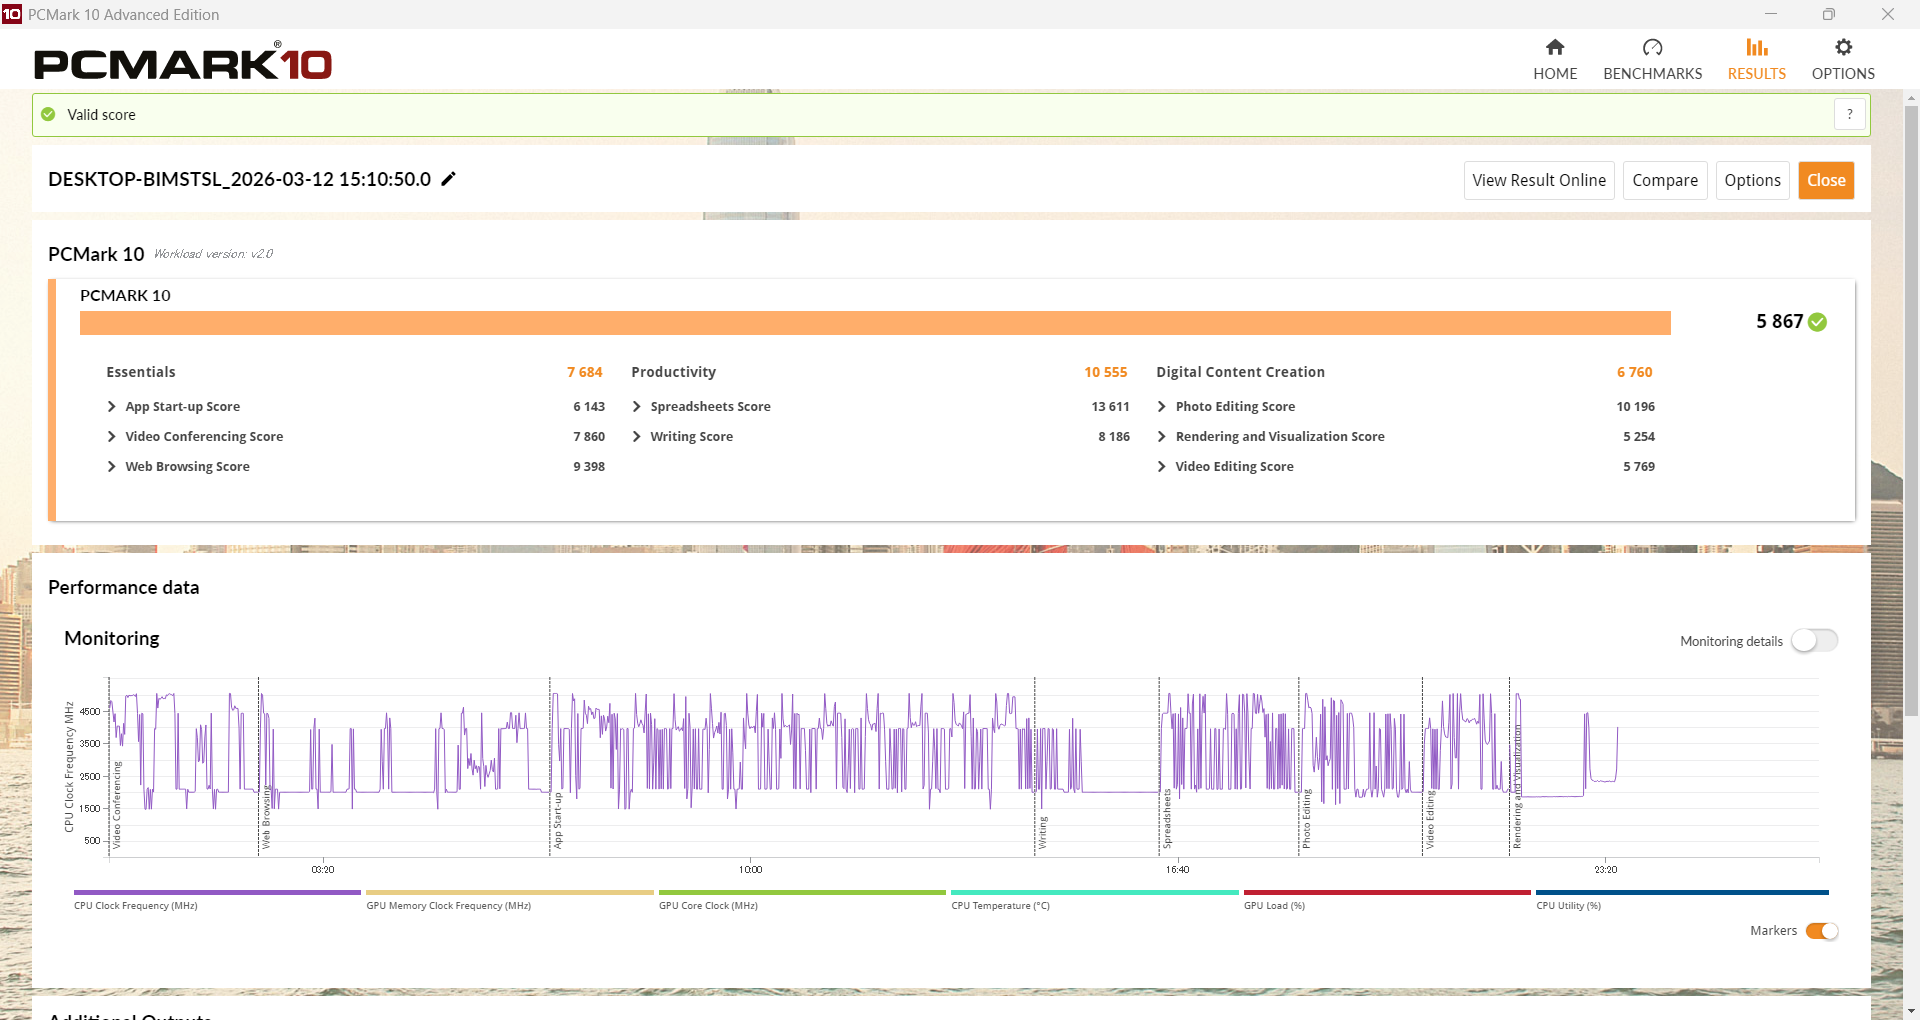Expand Rendering and Visualization Score

point(1162,437)
